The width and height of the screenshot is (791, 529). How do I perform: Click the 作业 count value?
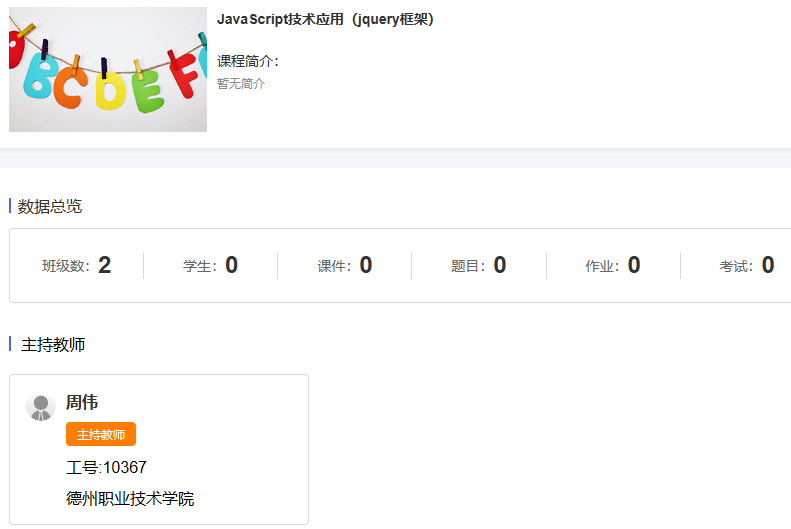[x=634, y=265]
